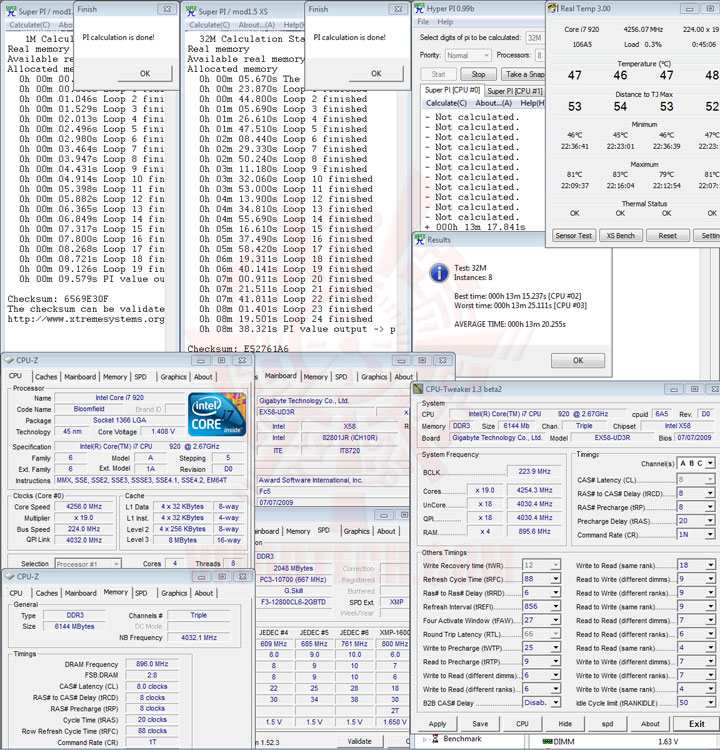Open the File menu in Hyper PI
This screenshot has width=720, height=750.
(x=423, y=22)
